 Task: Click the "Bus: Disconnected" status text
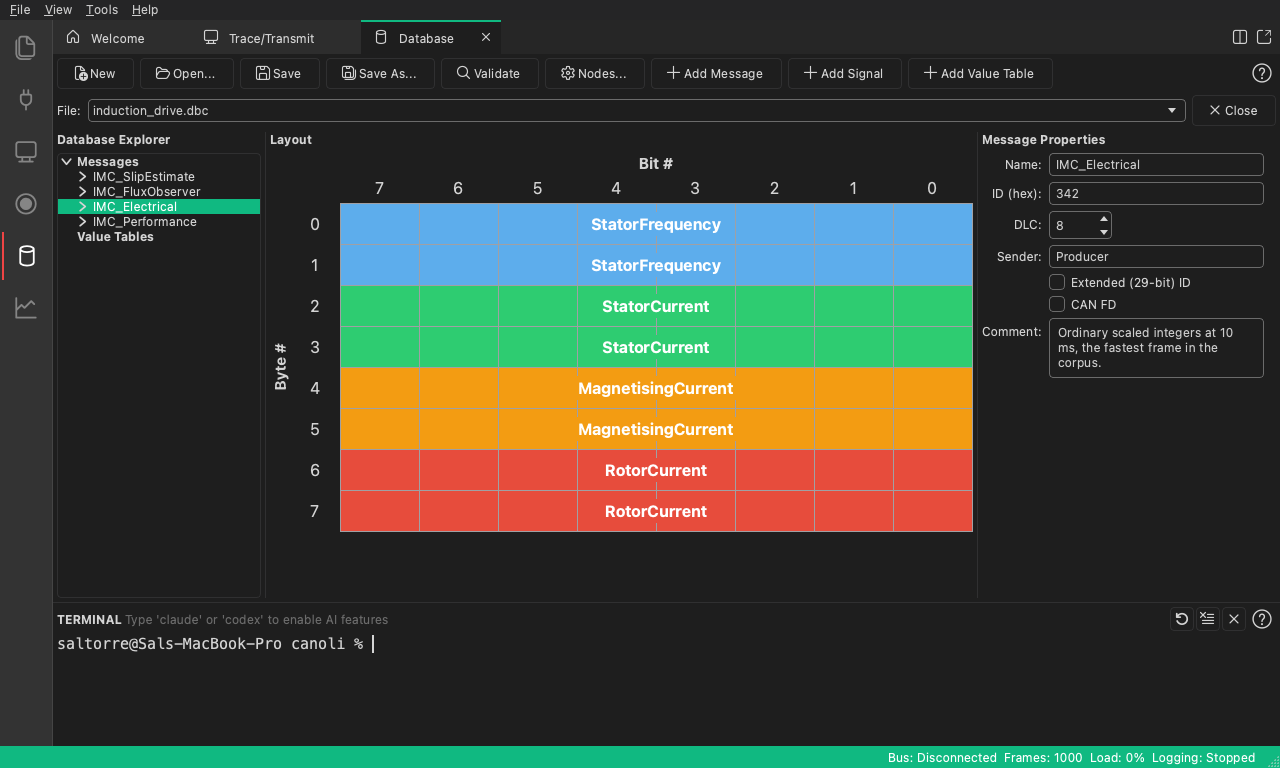coord(942,757)
